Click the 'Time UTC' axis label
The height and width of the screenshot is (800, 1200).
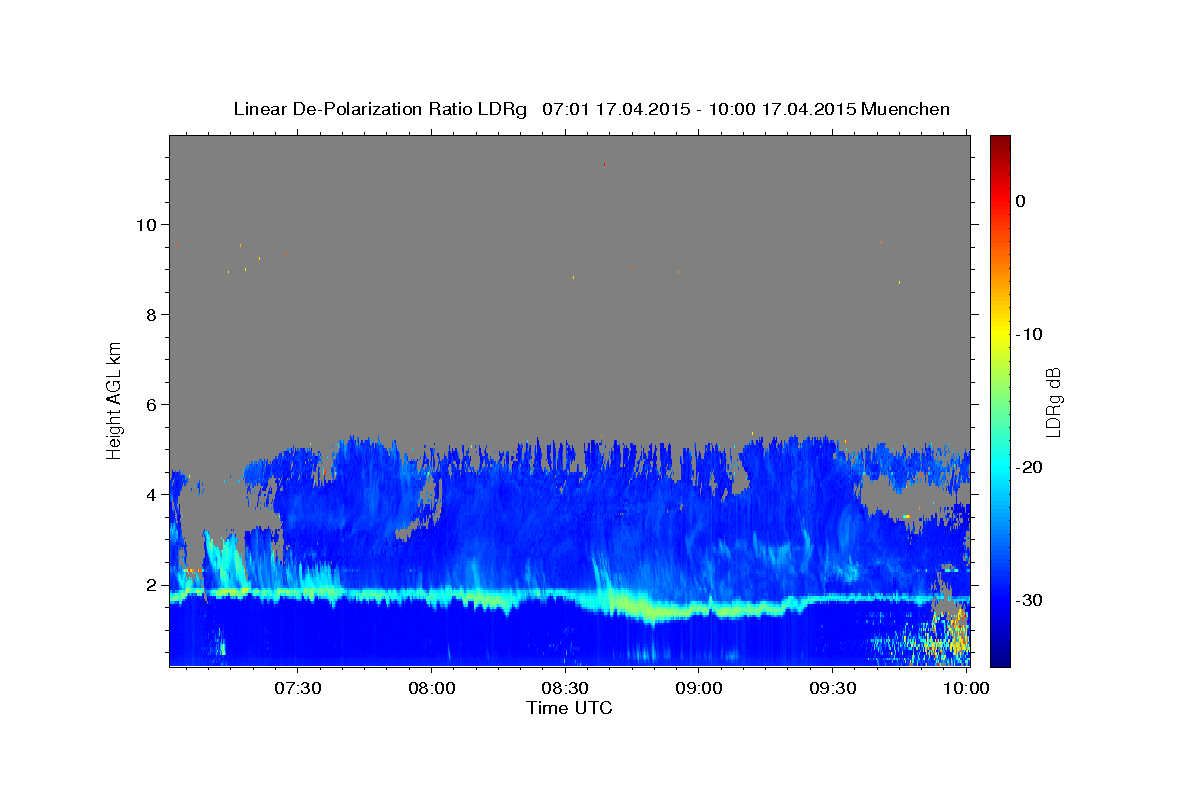click(x=569, y=708)
